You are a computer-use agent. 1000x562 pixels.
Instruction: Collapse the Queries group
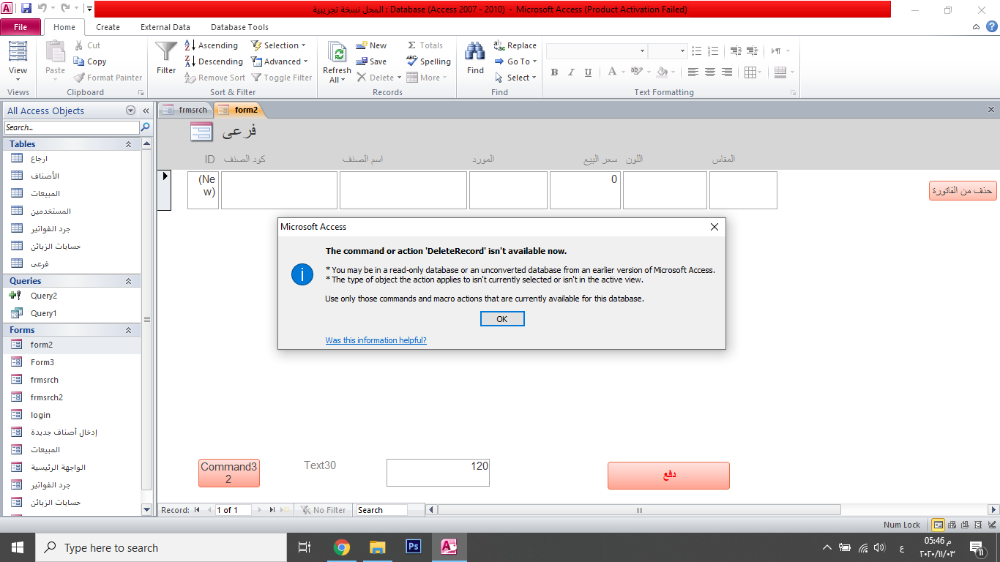(x=128, y=281)
